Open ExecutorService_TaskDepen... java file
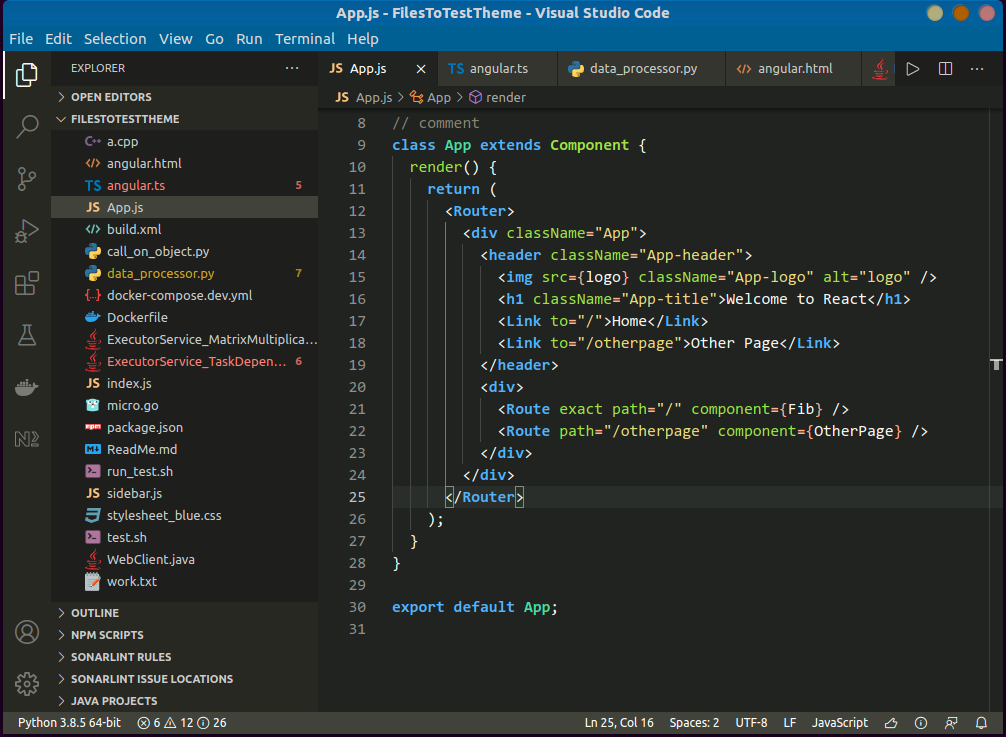 coord(185,362)
